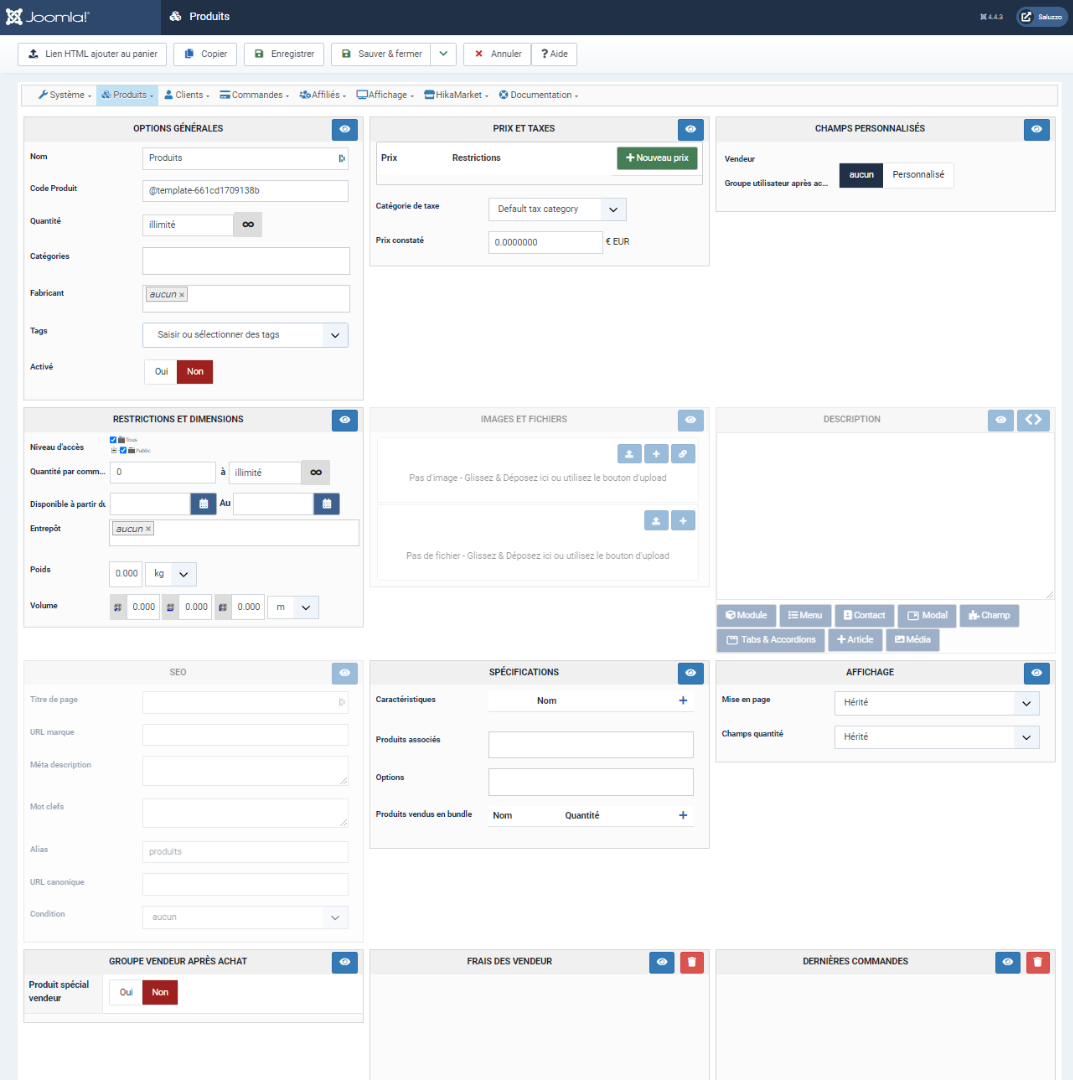Open the Clients menu
The width and height of the screenshot is (1073, 1080).
coord(187,95)
